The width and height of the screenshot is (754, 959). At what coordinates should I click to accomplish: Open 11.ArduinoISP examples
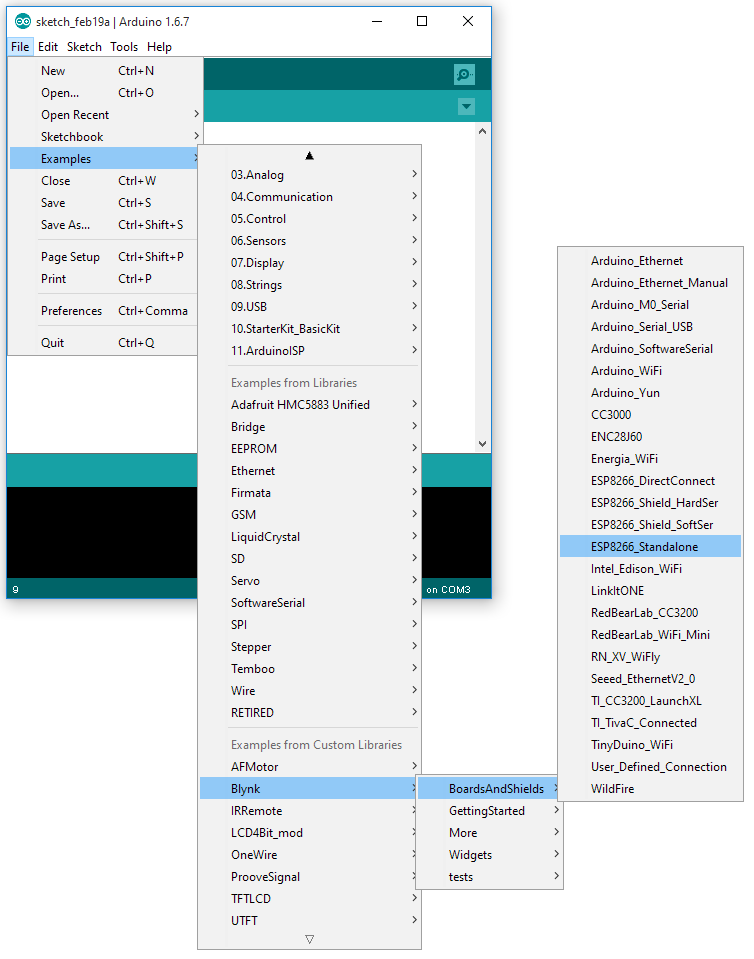click(x=309, y=351)
